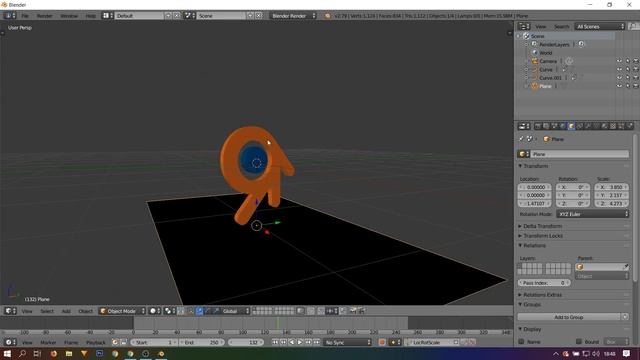640x360 pixels.
Task: Open the timeline editor type icon
Action: point(10,342)
